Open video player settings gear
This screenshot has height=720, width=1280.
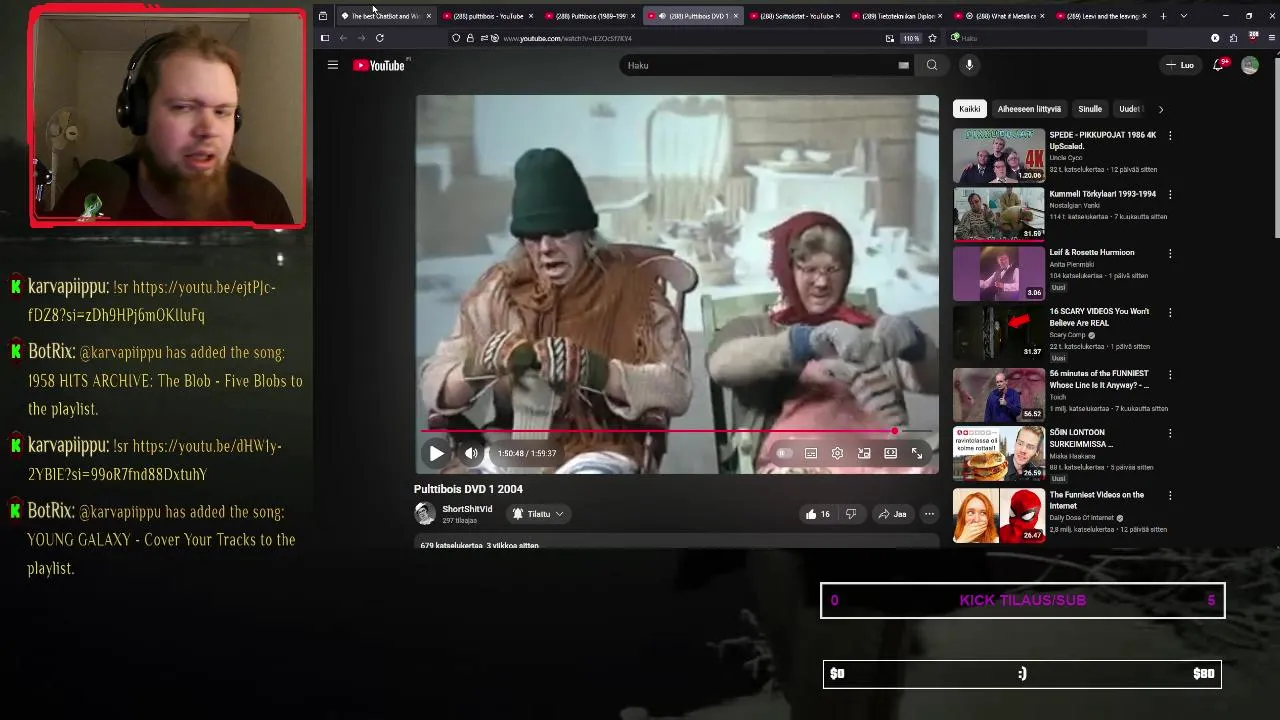click(x=837, y=453)
